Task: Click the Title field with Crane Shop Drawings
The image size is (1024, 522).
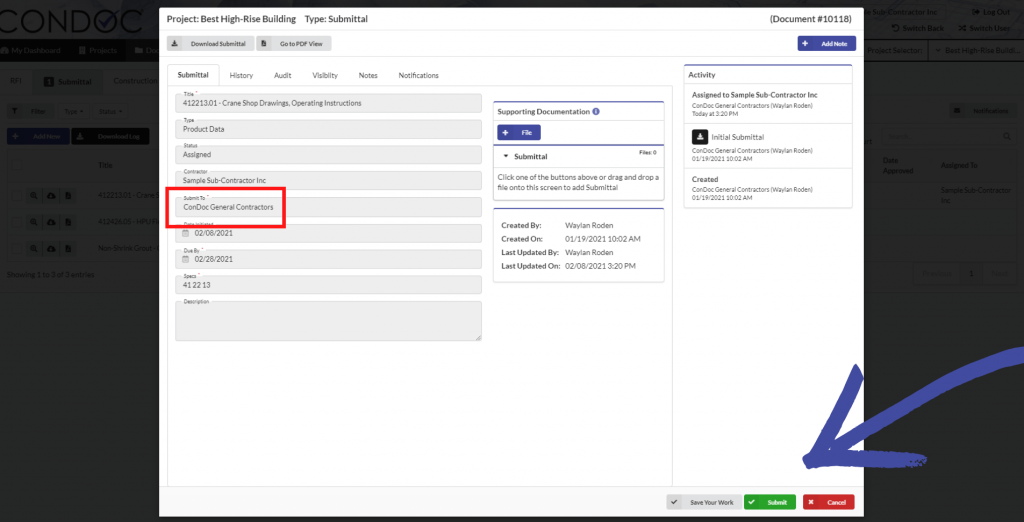Action: click(x=328, y=103)
